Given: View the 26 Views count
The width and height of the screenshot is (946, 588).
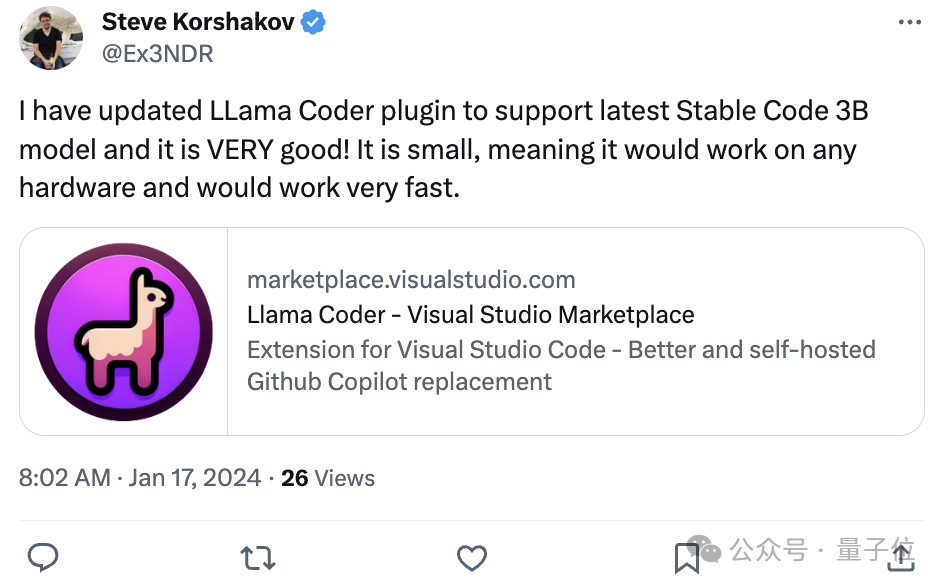Looking at the screenshot, I should point(328,478).
